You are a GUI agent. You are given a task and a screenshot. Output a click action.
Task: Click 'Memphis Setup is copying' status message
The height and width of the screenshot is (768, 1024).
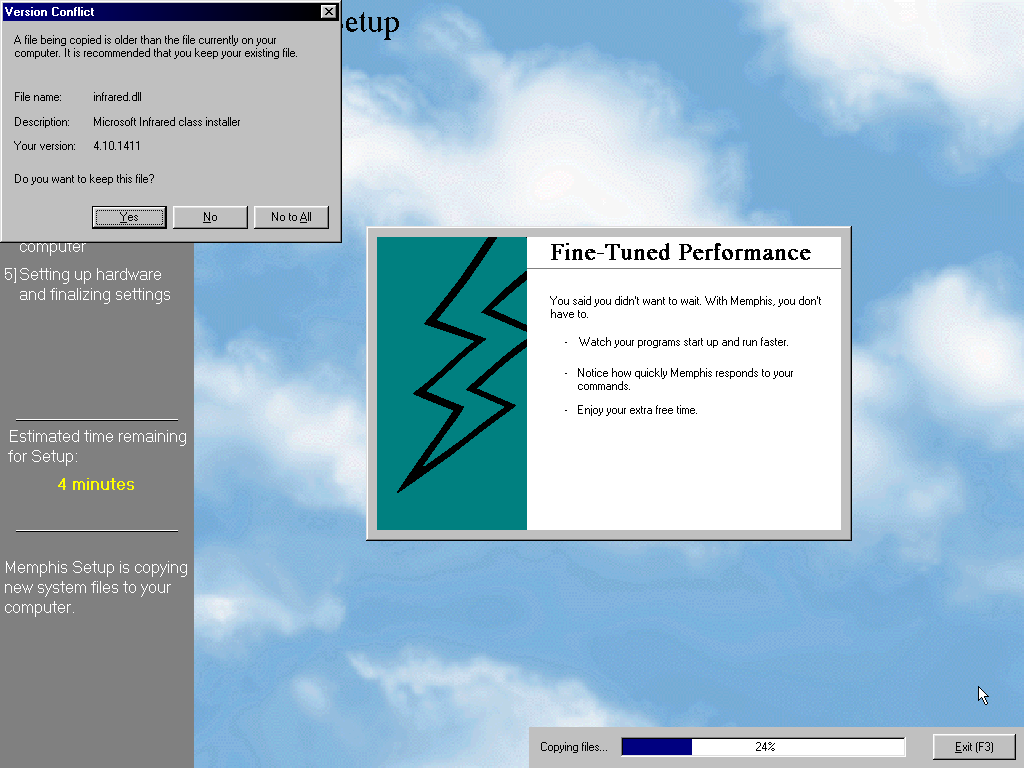point(96,587)
